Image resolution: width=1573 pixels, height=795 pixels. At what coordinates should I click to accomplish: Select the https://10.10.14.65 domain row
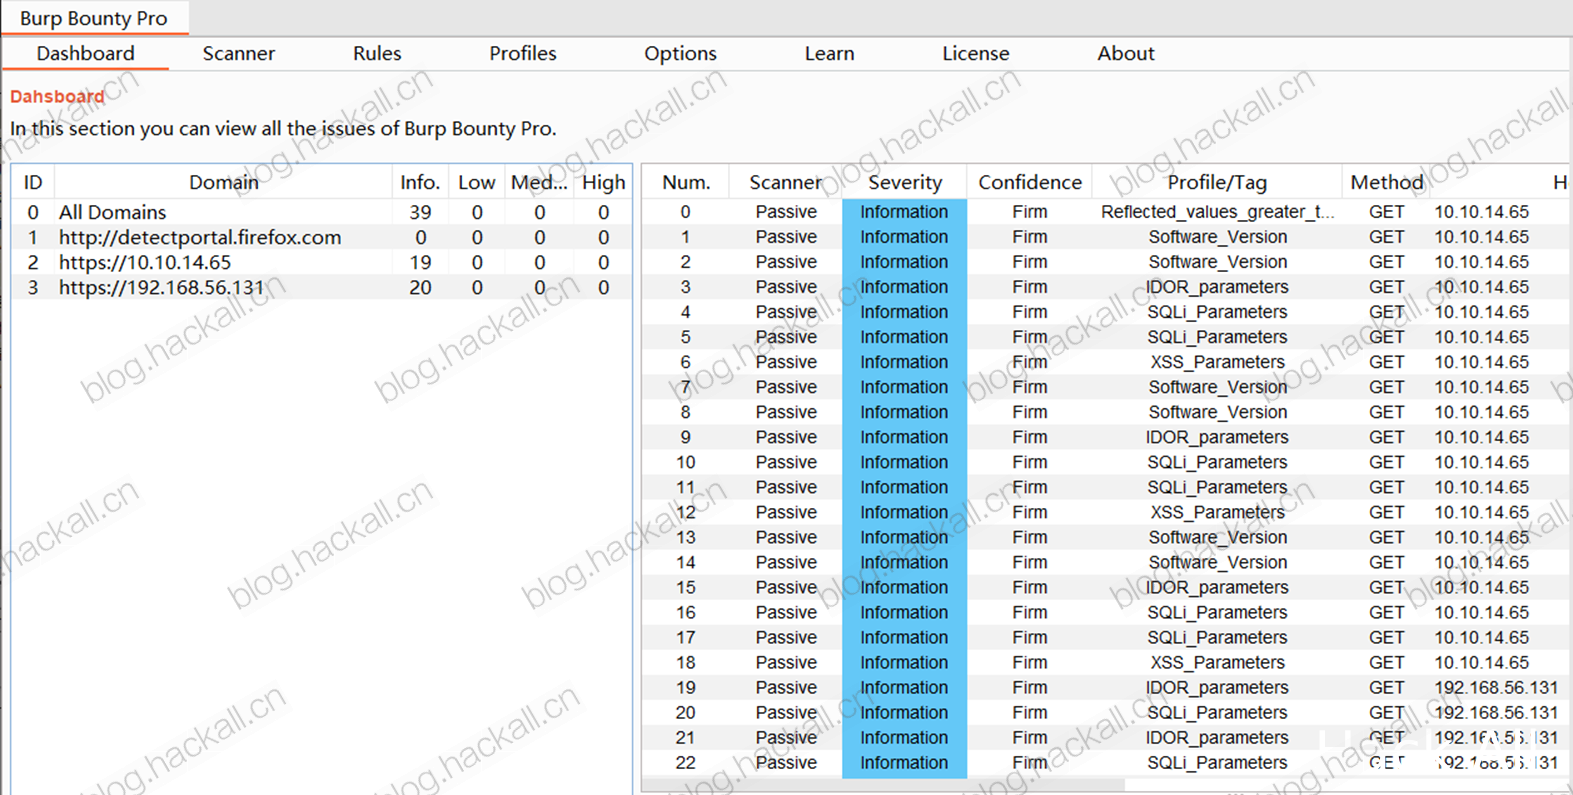pyautogui.click(x=321, y=262)
